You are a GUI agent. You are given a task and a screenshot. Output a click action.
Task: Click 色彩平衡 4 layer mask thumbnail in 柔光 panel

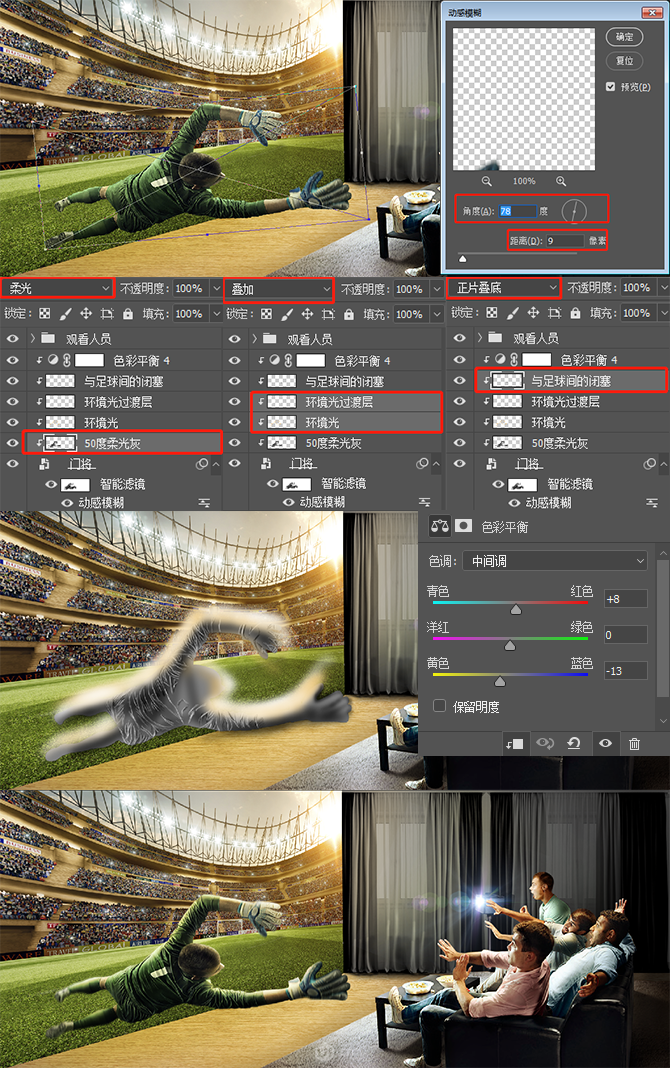[89, 360]
